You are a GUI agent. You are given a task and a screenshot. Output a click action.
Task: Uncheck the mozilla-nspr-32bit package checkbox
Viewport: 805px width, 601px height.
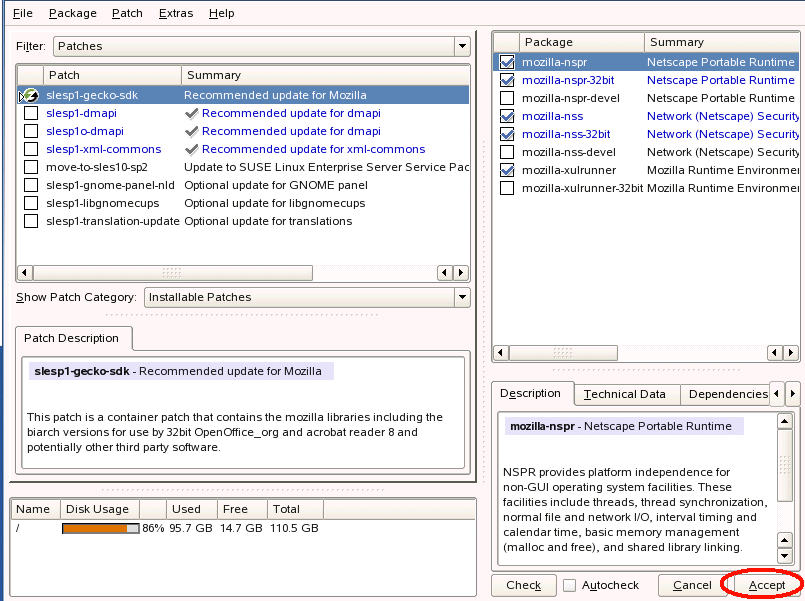(507, 80)
